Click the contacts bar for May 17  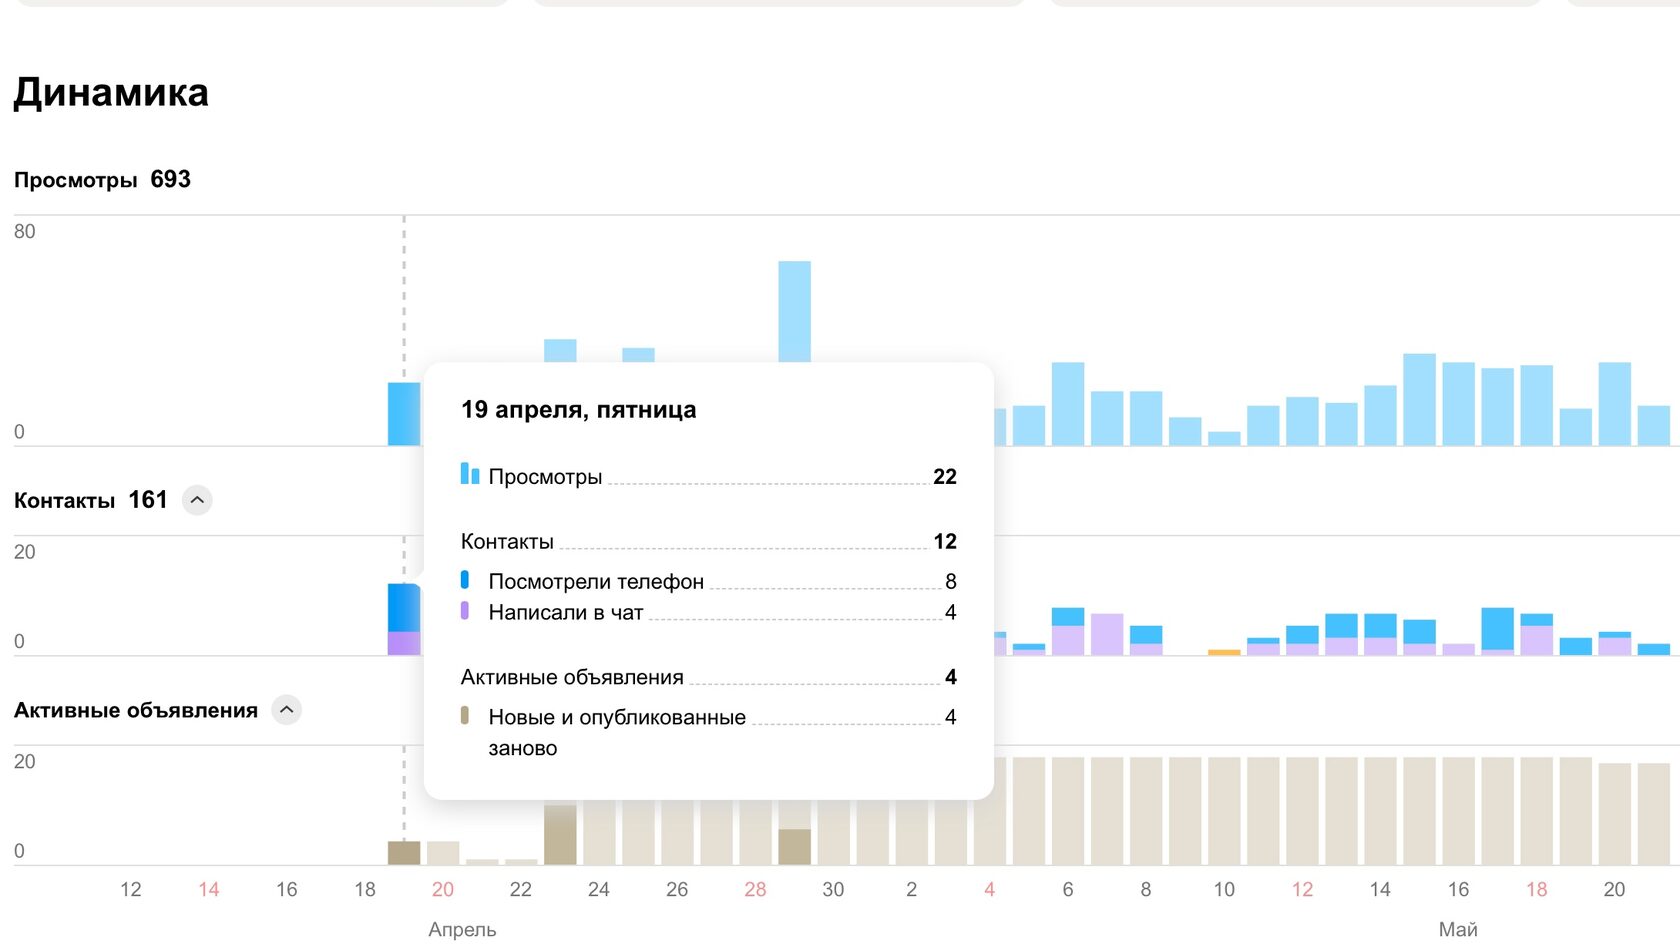pos(1497,631)
